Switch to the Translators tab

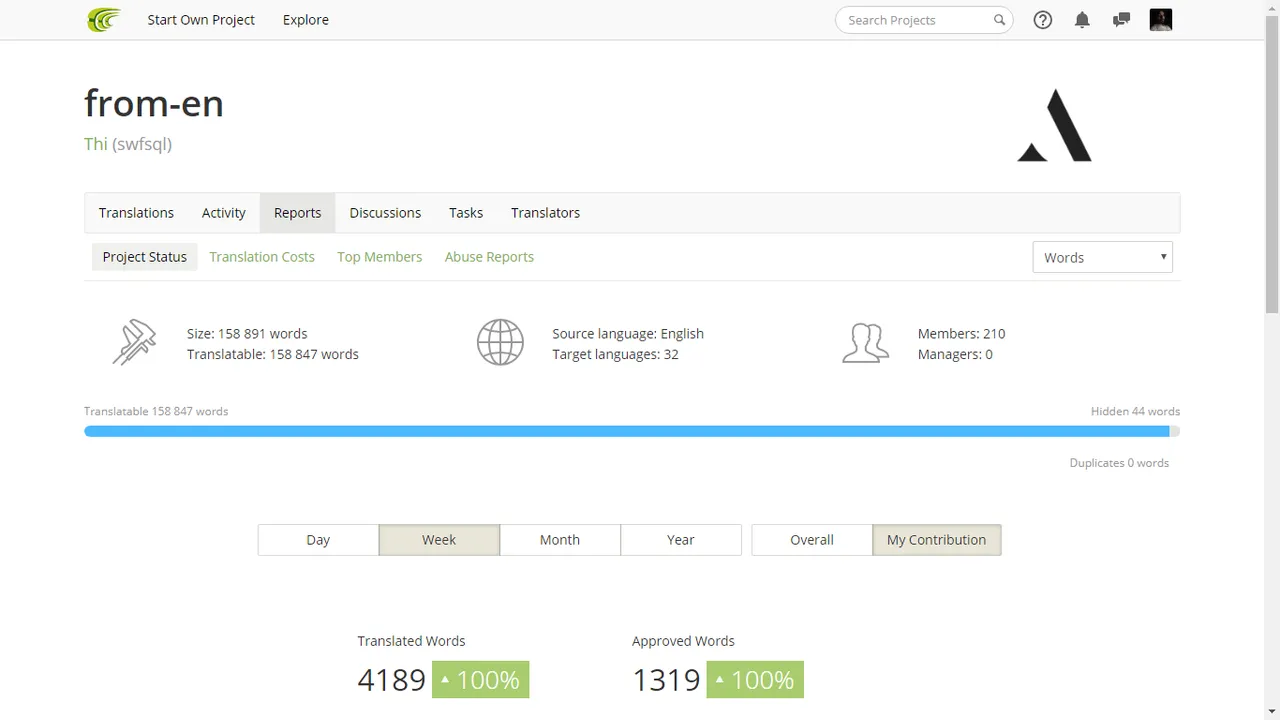click(x=545, y=213)
